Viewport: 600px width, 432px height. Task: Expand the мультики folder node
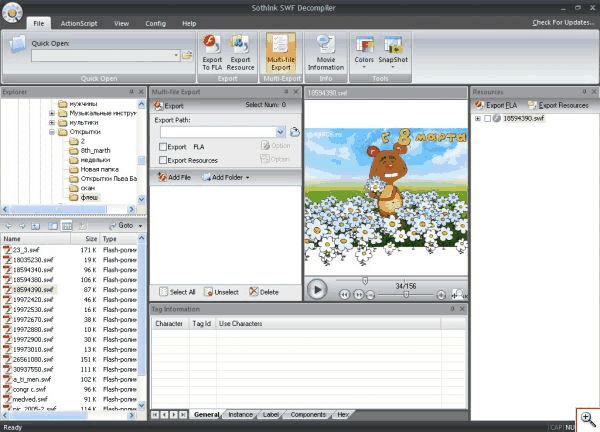click(52, 122)
